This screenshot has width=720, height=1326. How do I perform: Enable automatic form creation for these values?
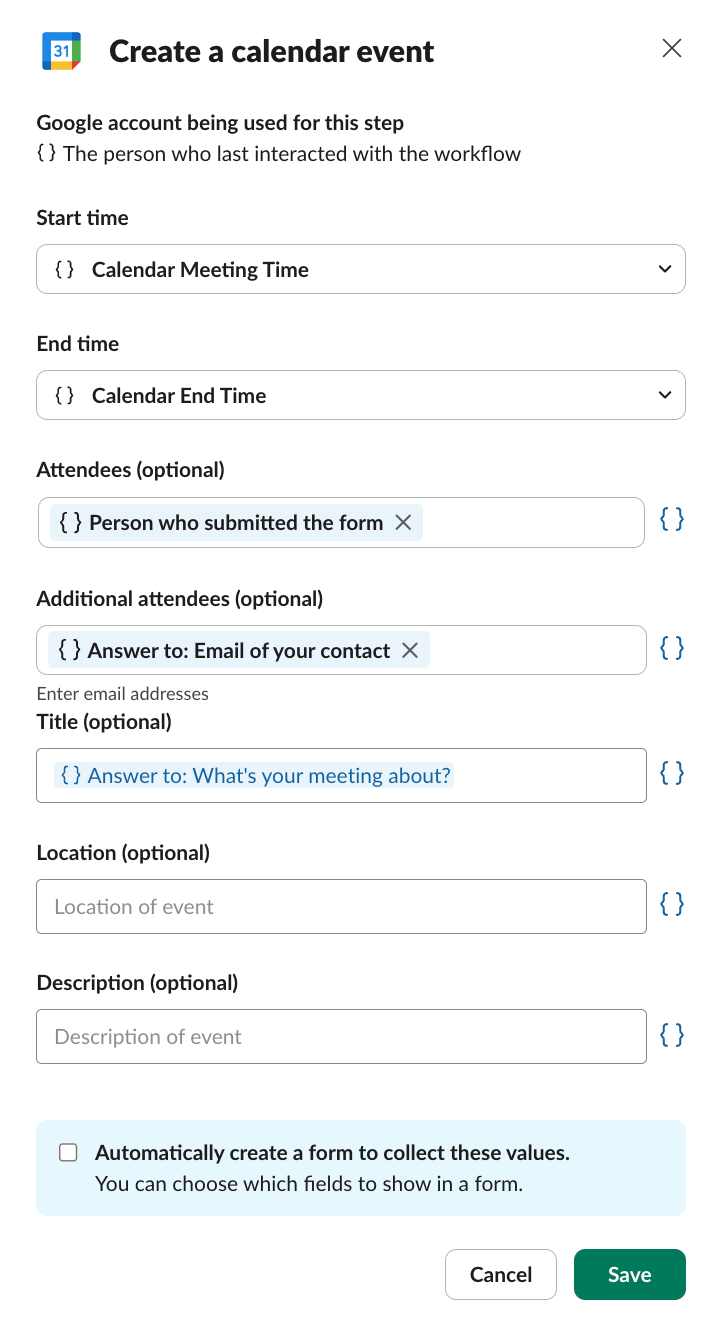pyautogui.click(x=68, y=1152)
